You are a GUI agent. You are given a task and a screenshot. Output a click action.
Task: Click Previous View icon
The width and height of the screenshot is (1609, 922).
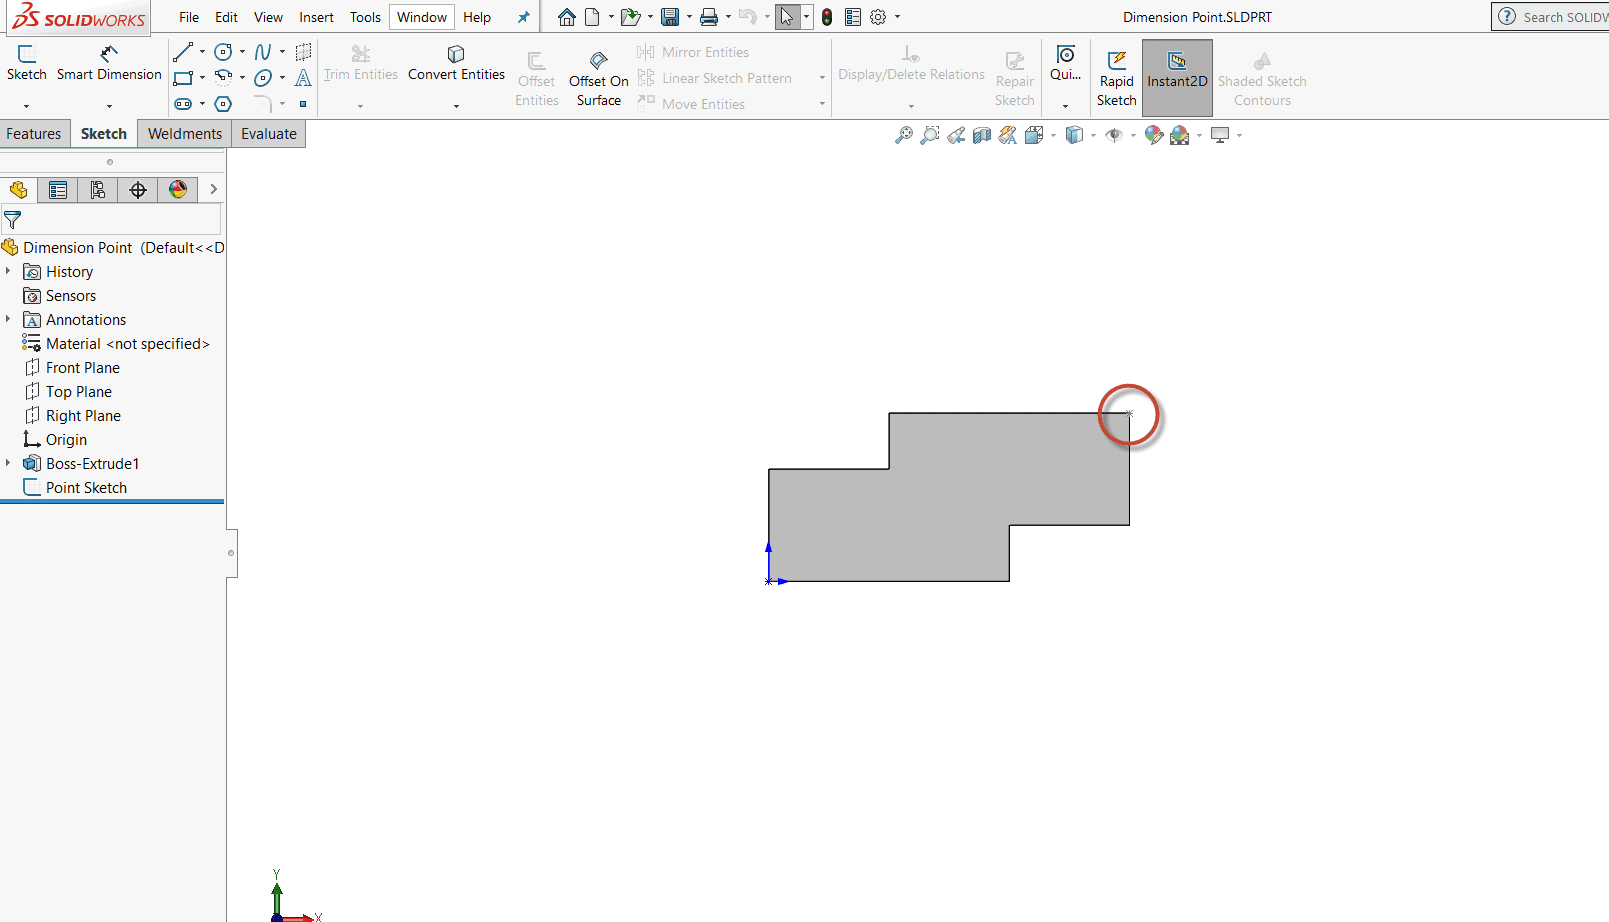[x=957, y=135]
